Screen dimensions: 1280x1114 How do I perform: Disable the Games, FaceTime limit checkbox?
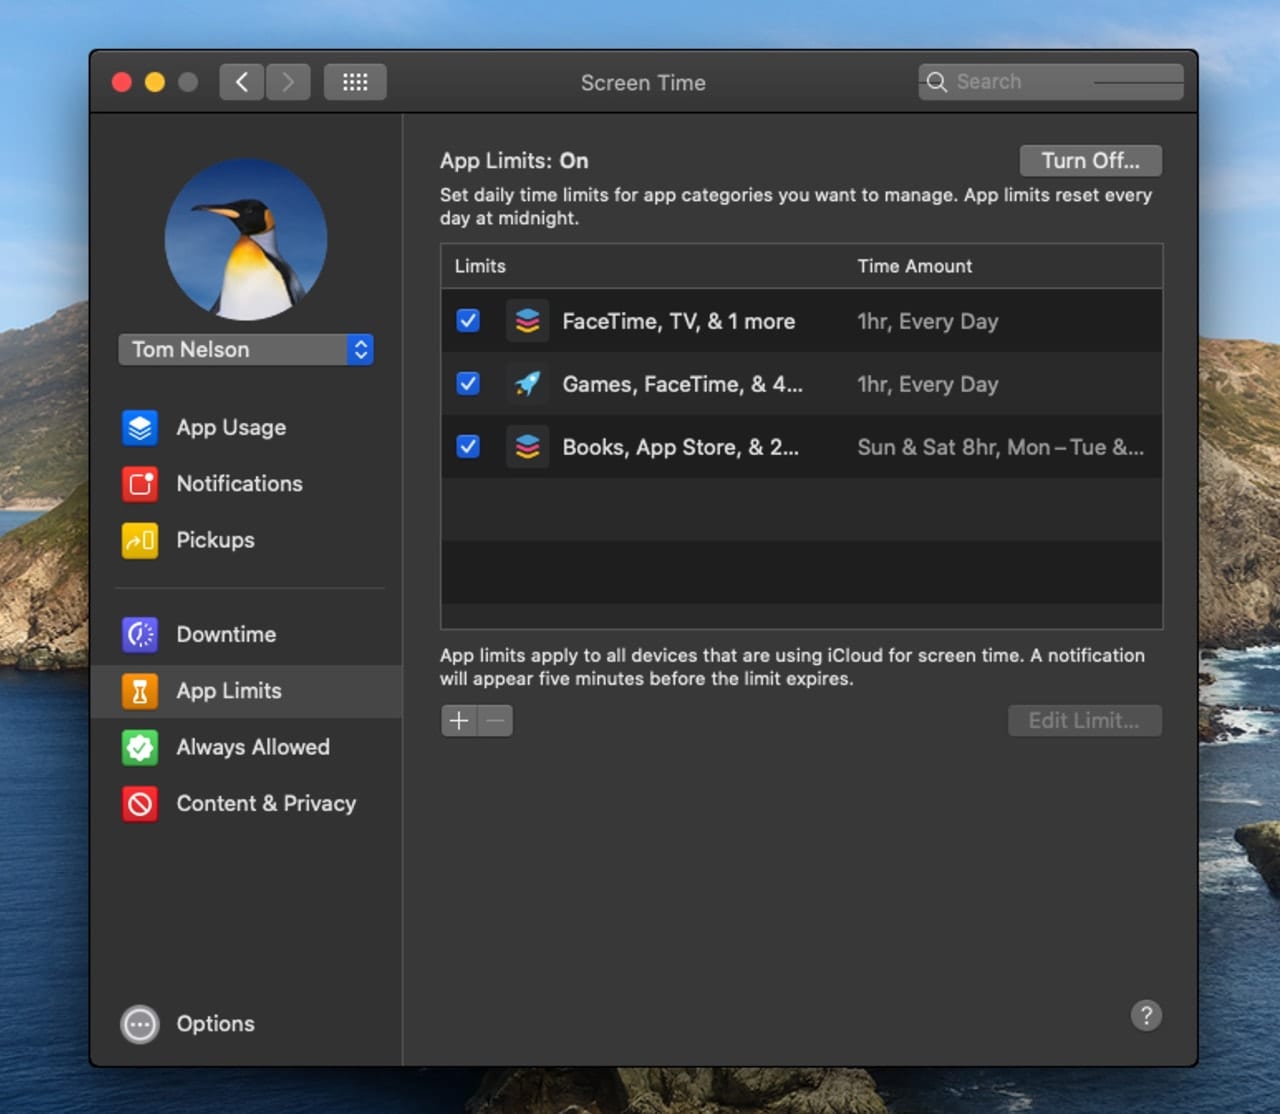point(468,384)
